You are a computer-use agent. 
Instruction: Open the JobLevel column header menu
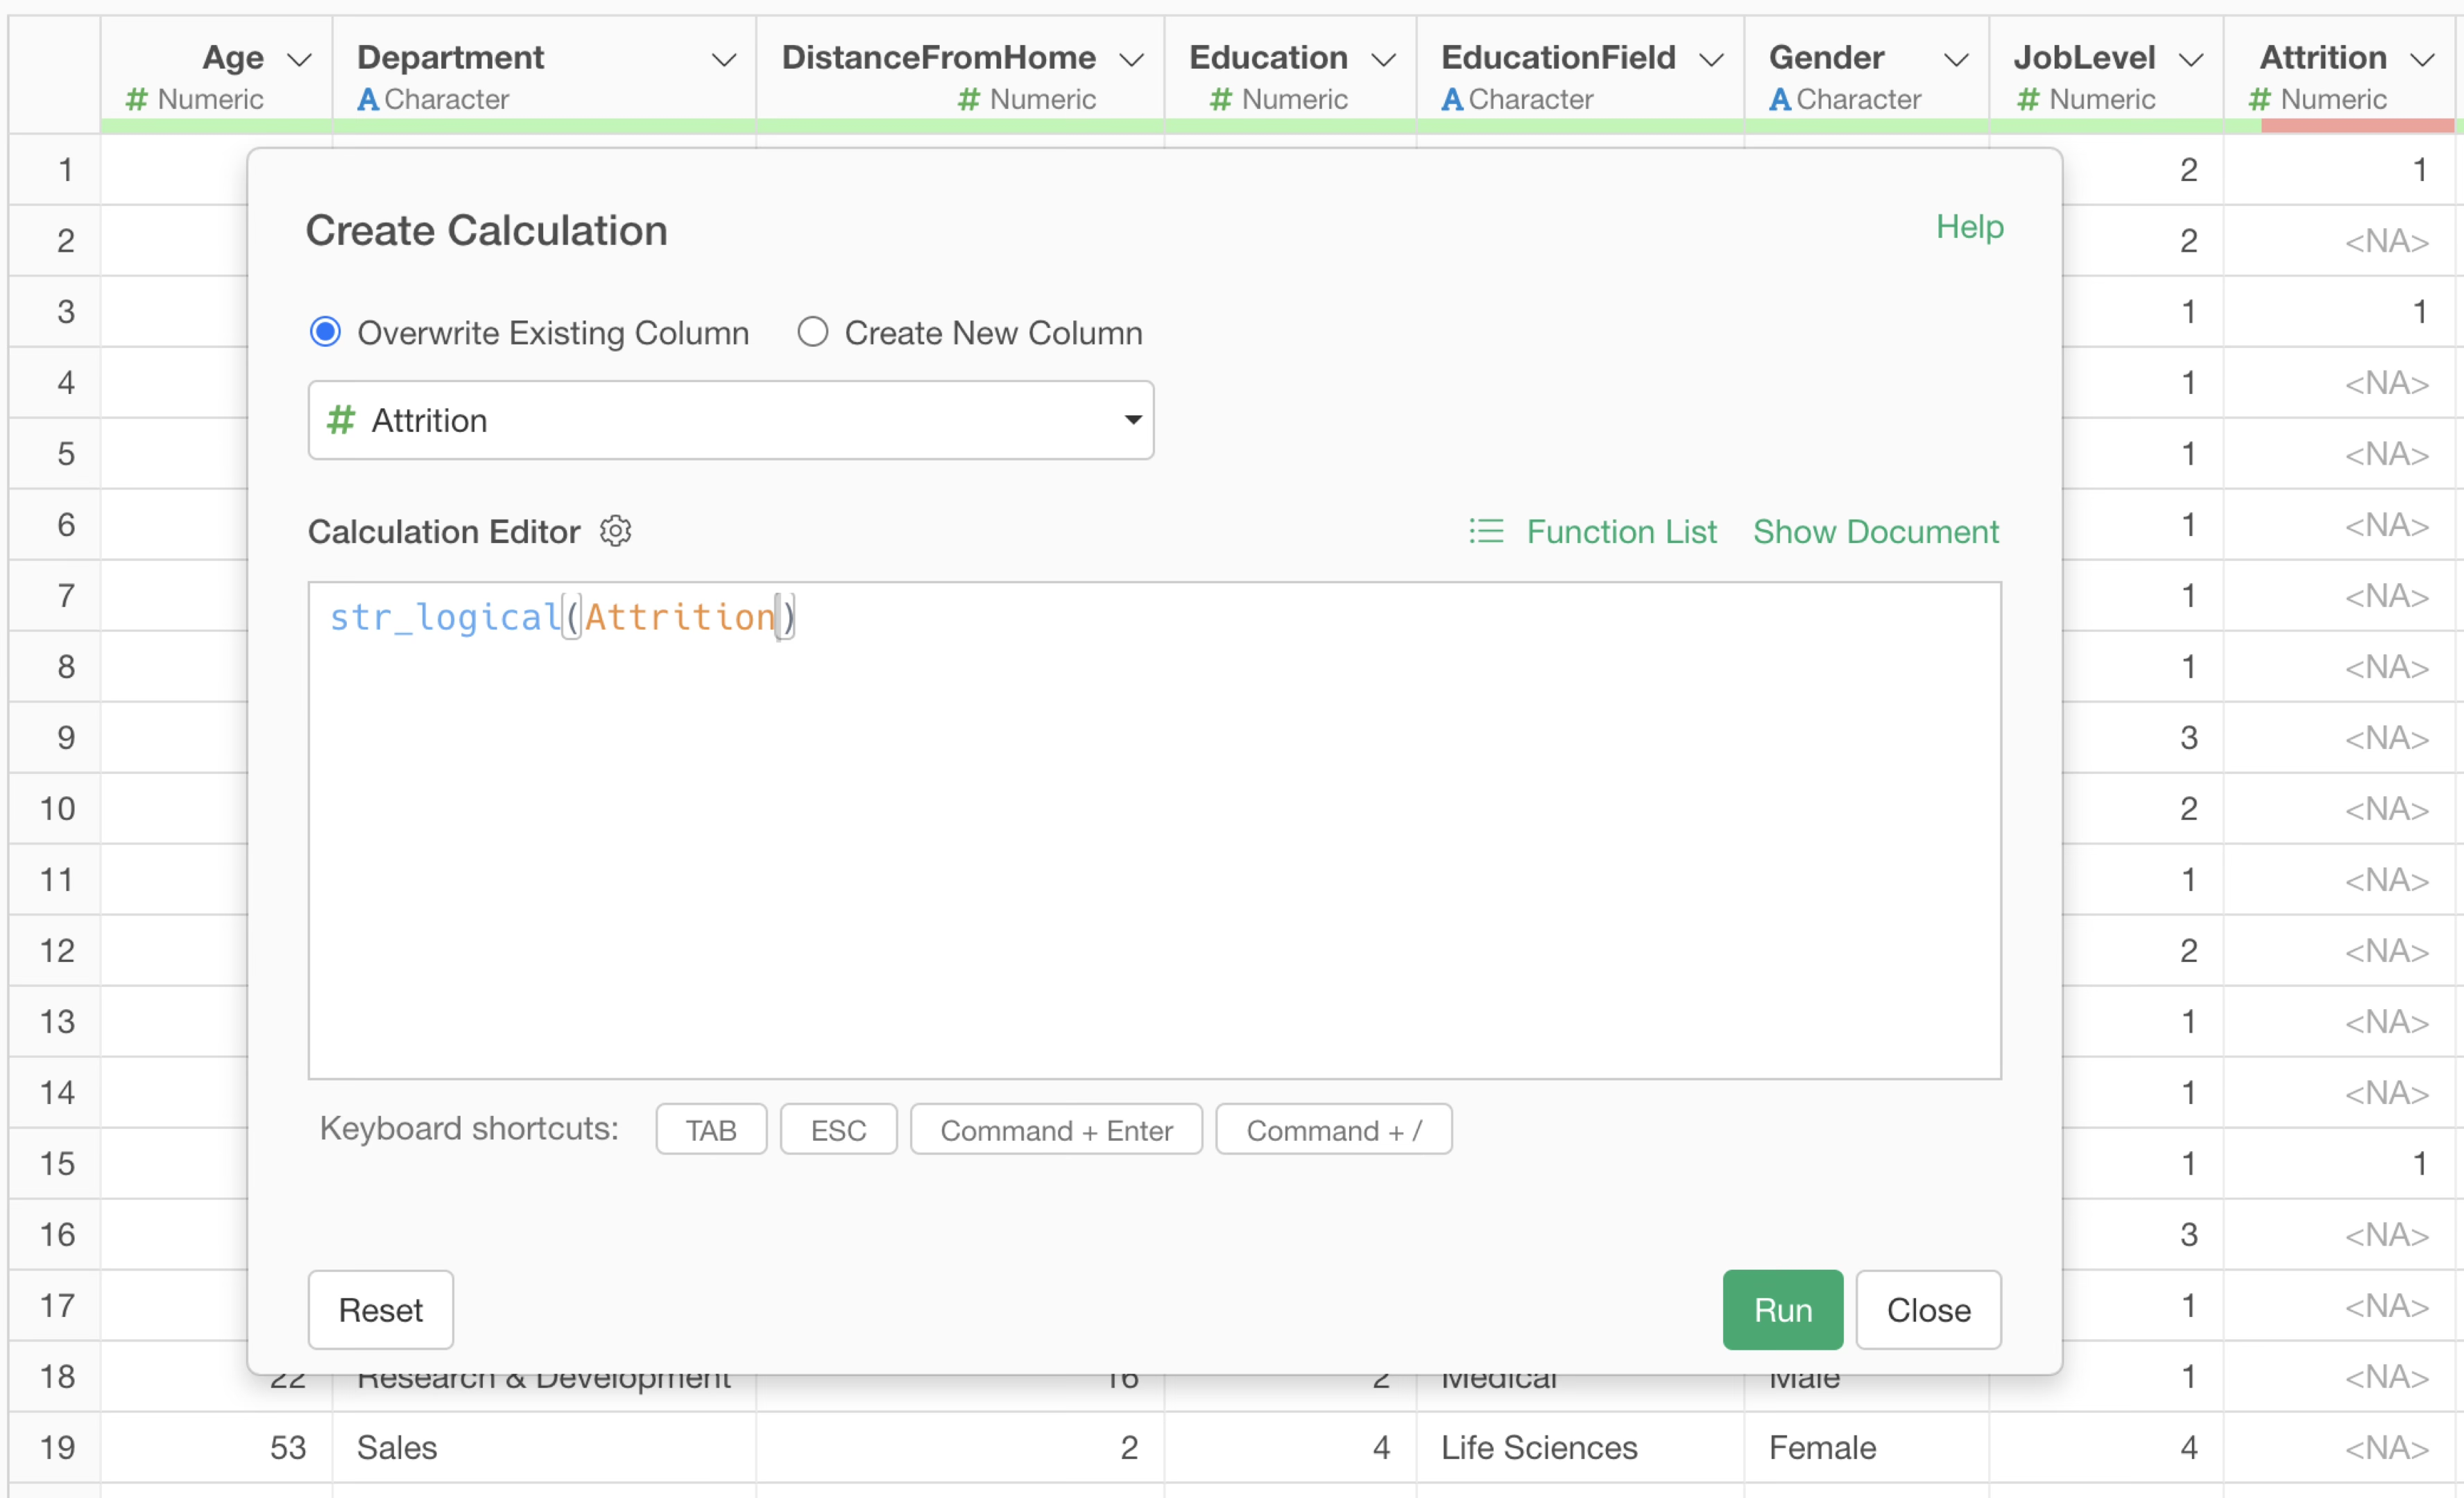[2191, 60]
